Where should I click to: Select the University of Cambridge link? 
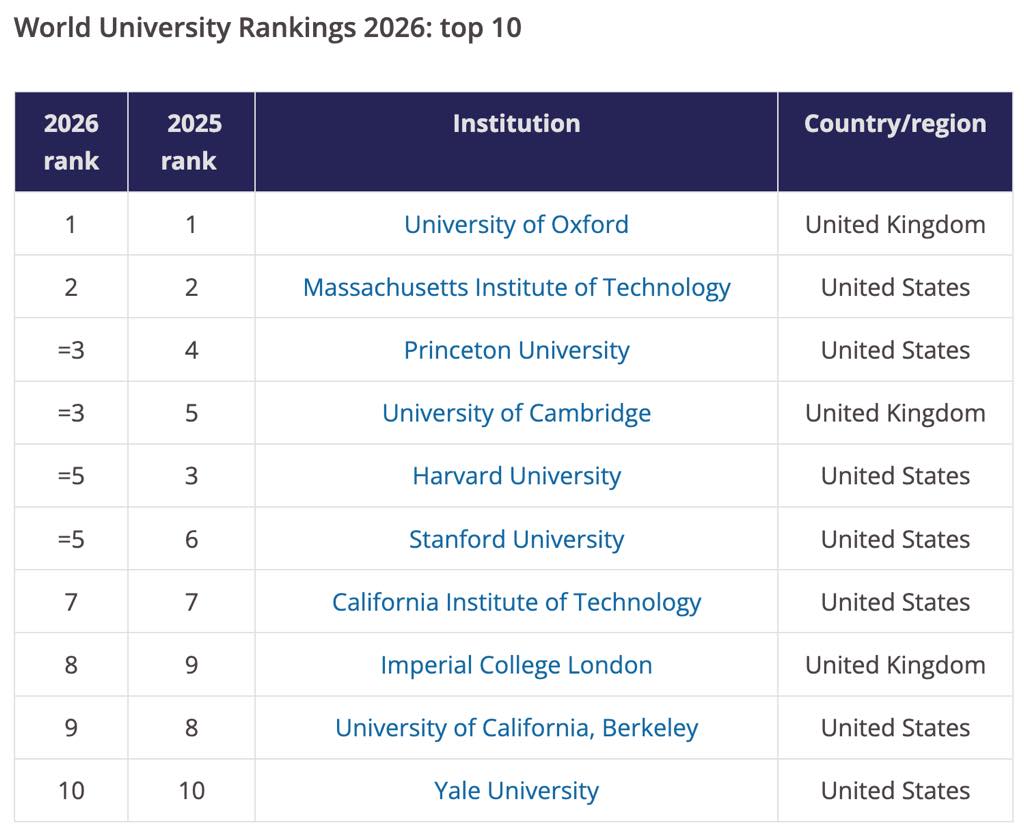point(516,413)
